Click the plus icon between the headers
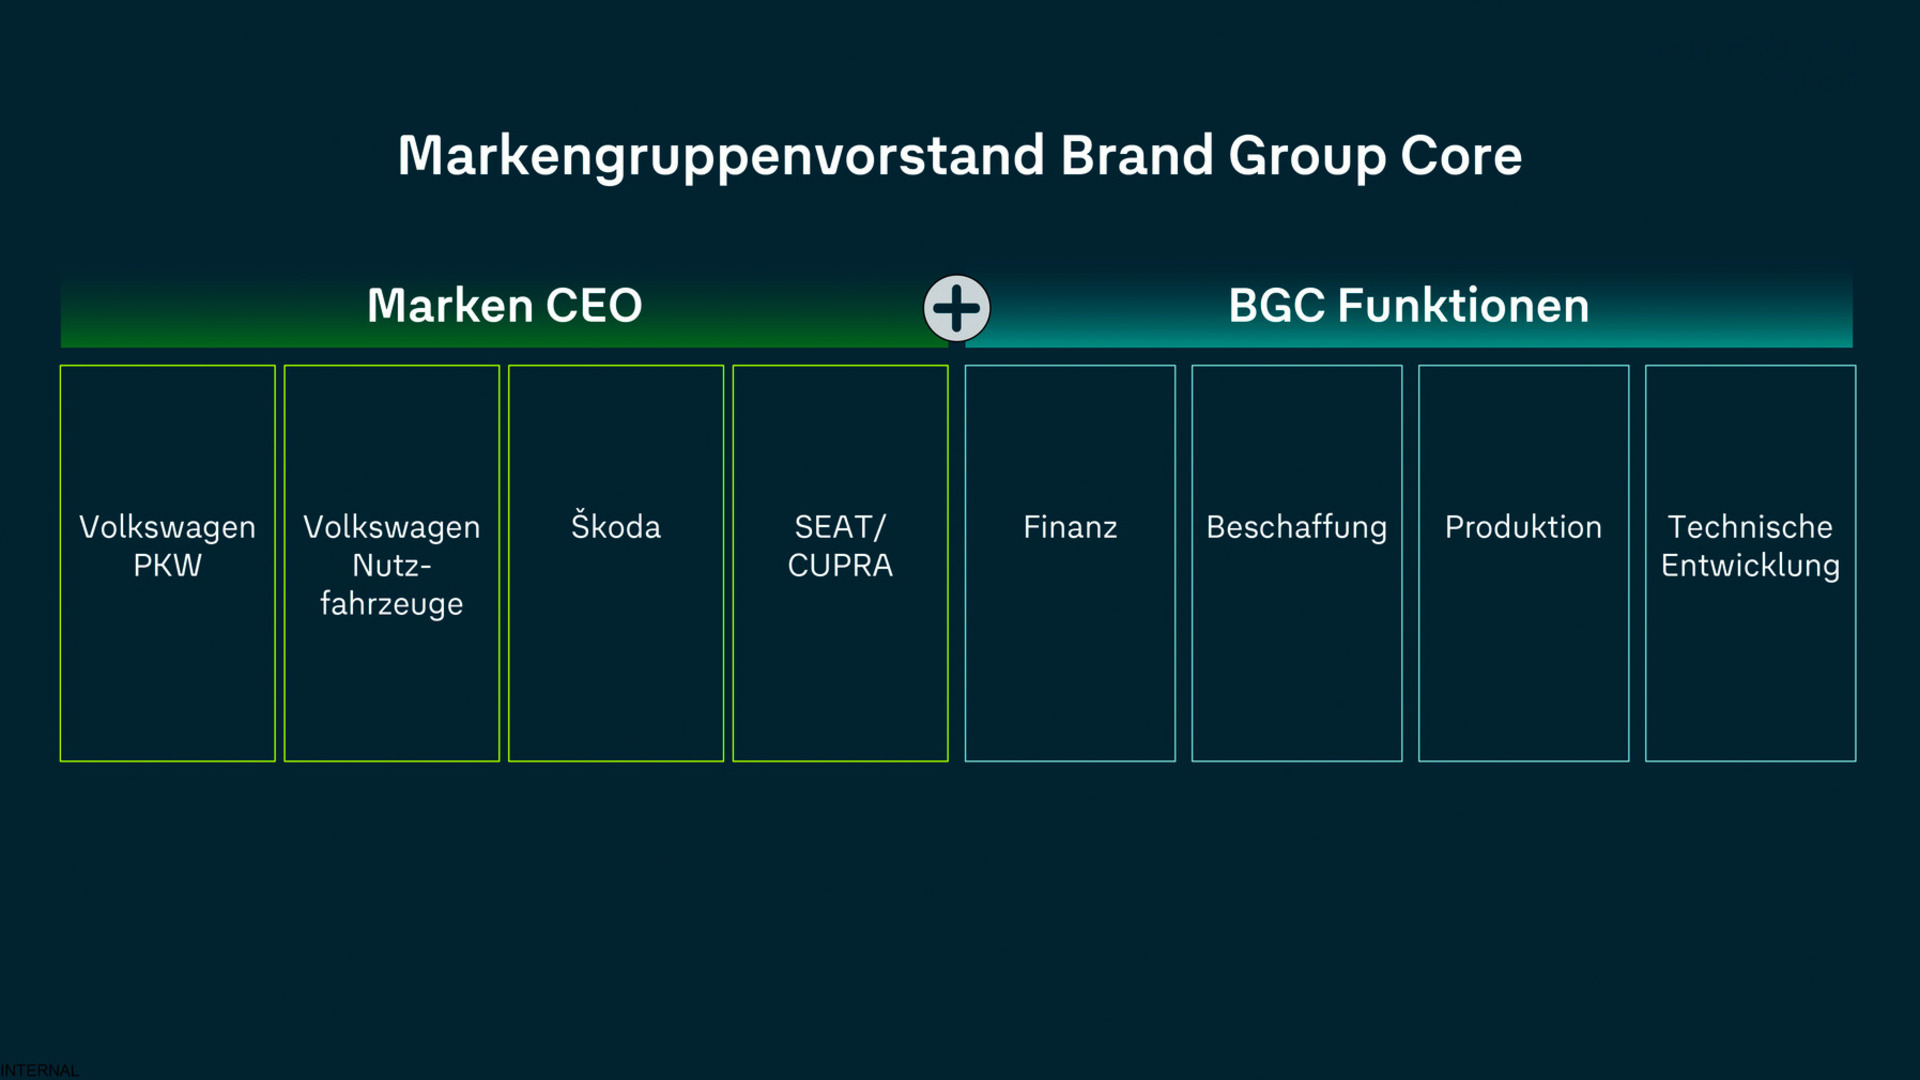 click(x=957, y=308)
